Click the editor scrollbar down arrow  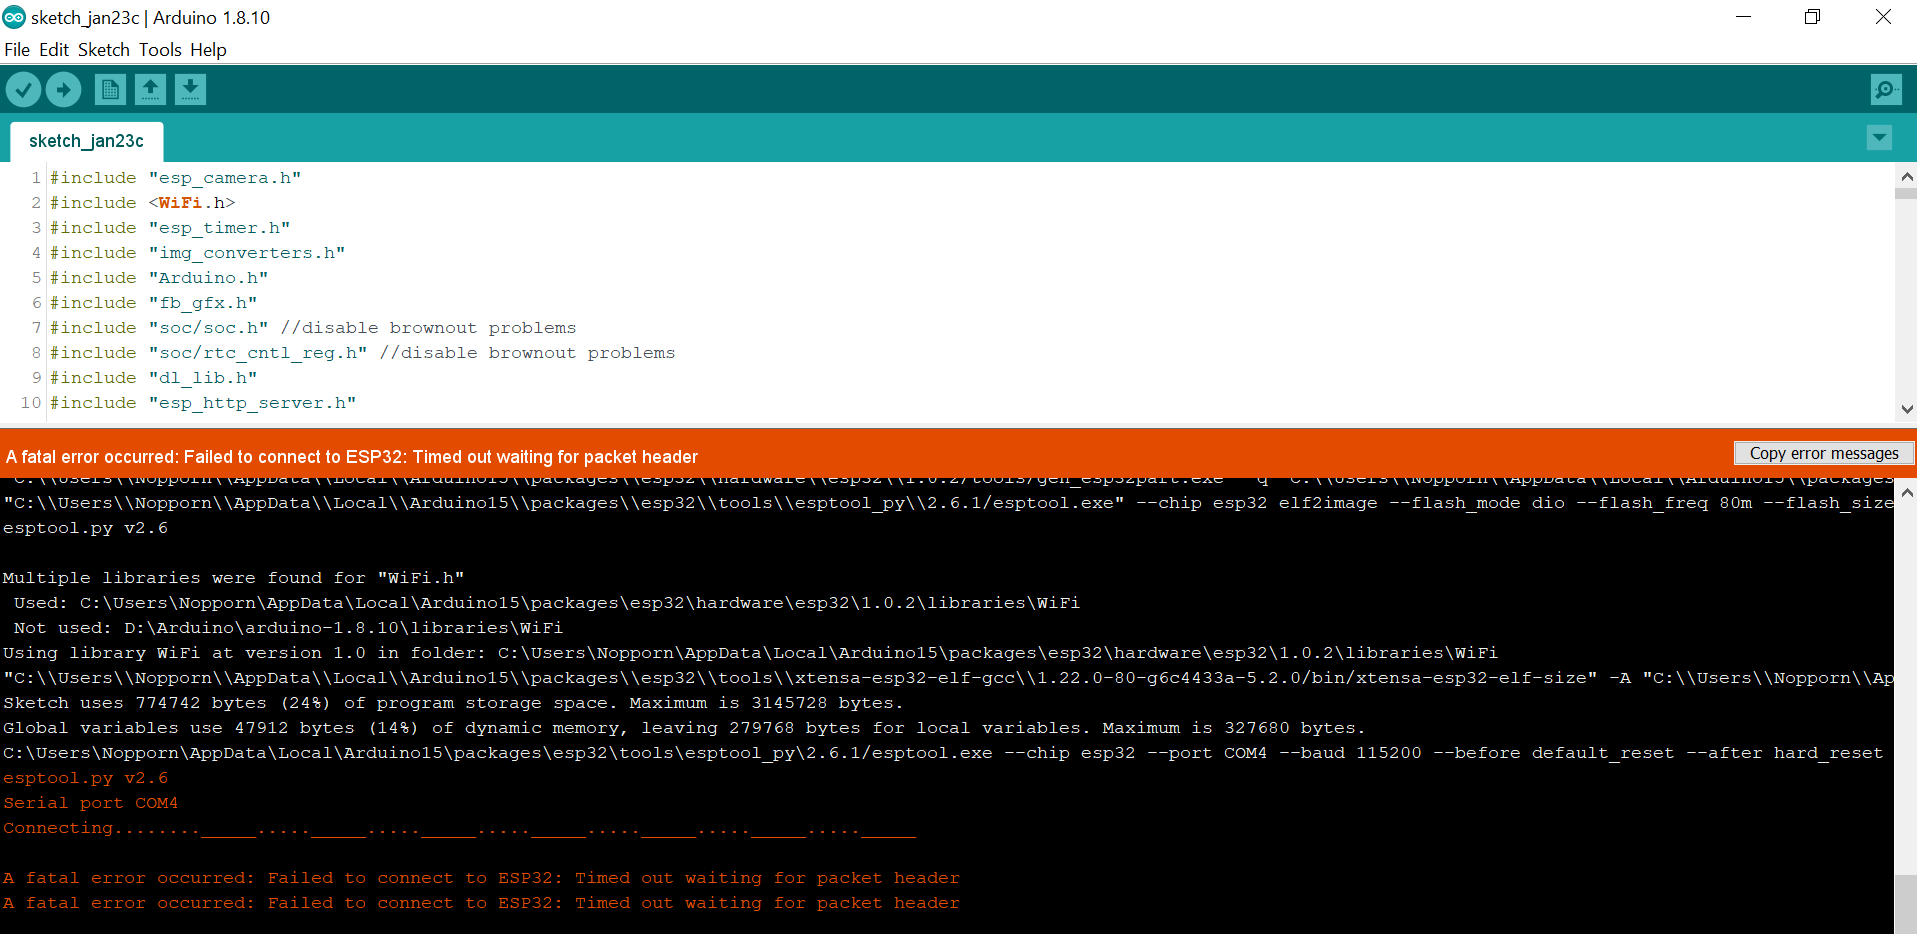point(1906,409)
